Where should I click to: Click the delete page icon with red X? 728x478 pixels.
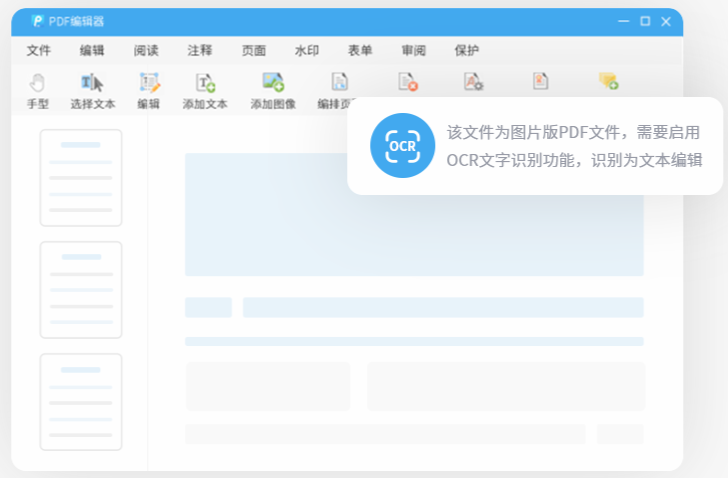408,82
